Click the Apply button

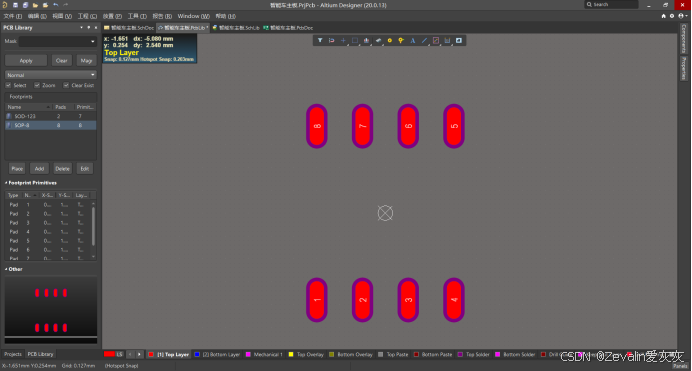pos(26,60)
